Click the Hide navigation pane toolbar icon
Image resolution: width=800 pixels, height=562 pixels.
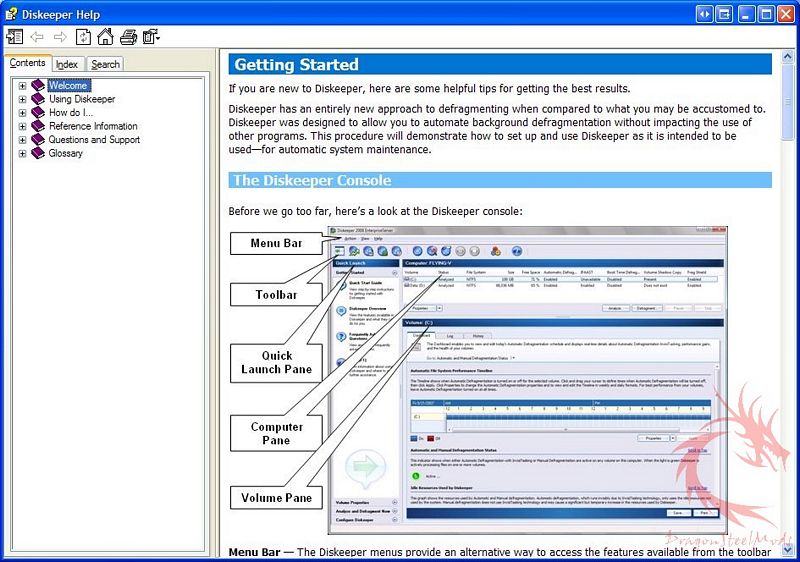pyautogui.click(x=14, y=37)
